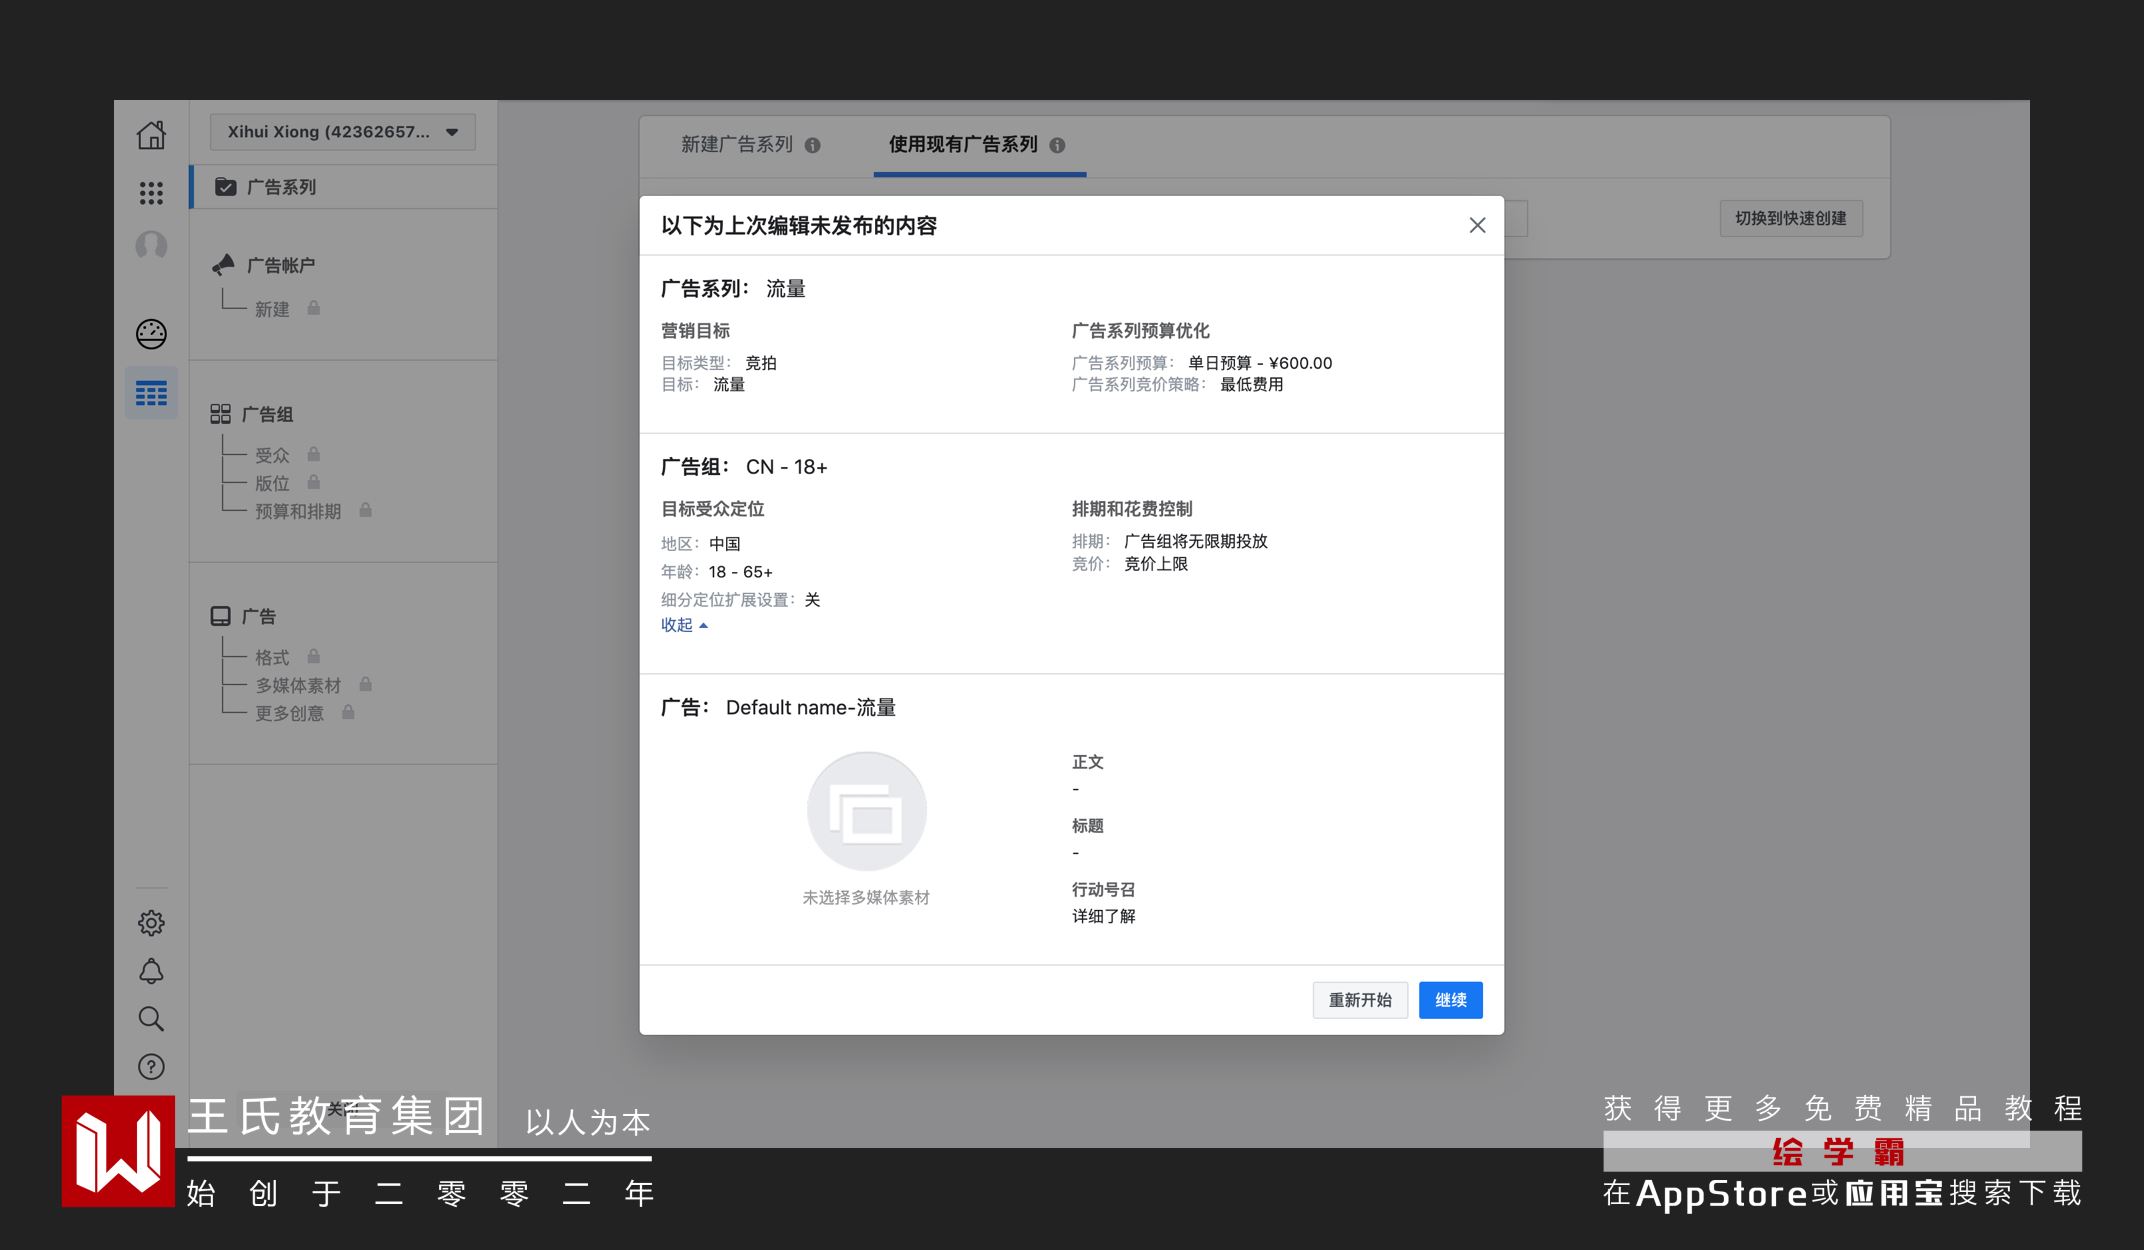The height and width of the screenshot is (1250, 2144).
Task: Click the notifications bell icon
Action: (151, 971)
